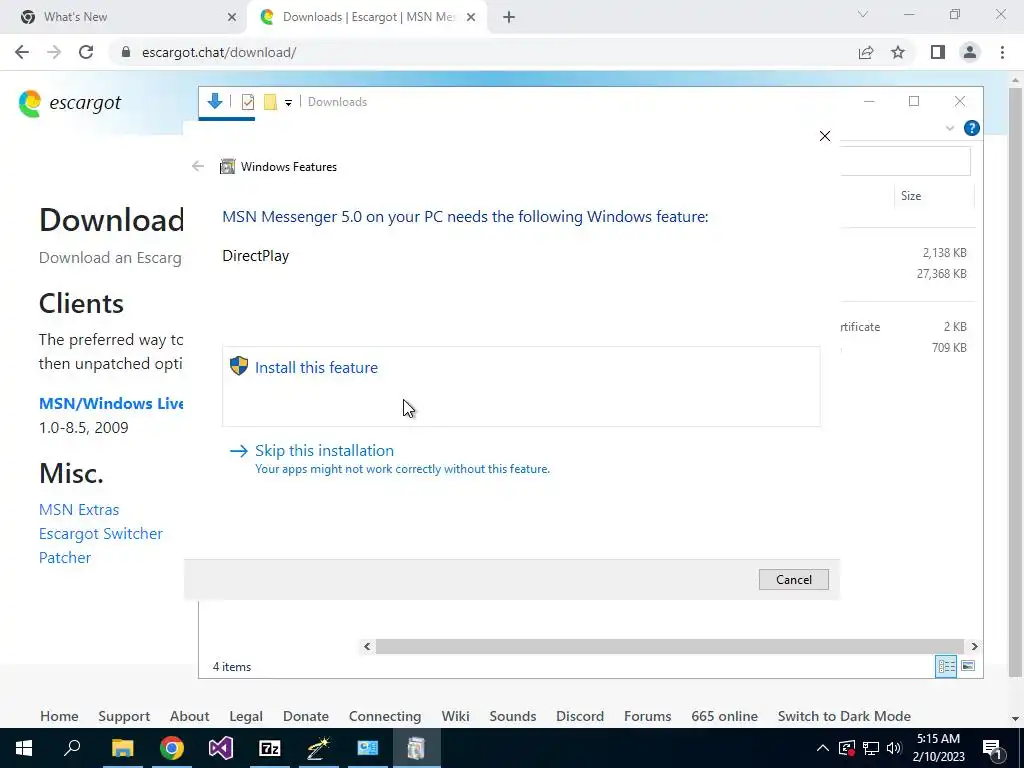This screenshot has height=768, width=1024.
Task: Click Explorer horizontal scrollbar left arrow
Action: [x=367, y=647]
